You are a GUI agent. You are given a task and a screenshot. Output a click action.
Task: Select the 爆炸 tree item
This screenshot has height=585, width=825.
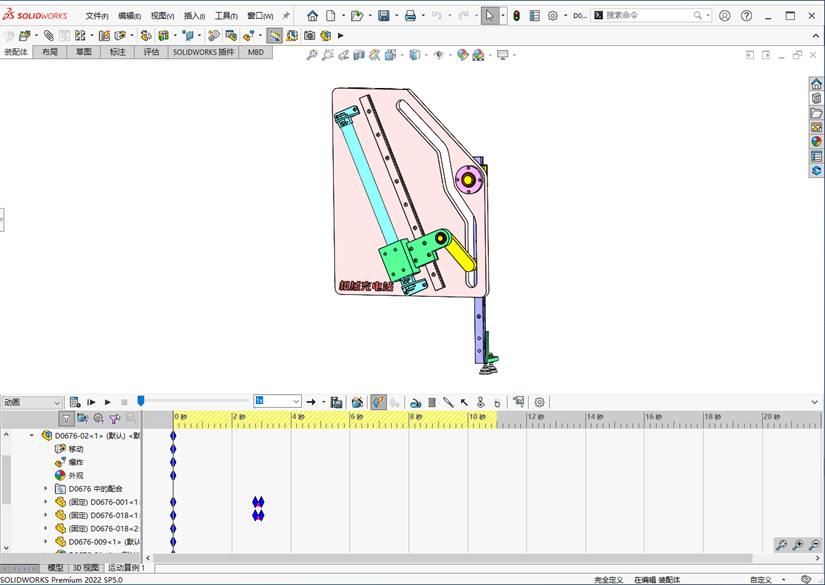click(x=69, y=462)
